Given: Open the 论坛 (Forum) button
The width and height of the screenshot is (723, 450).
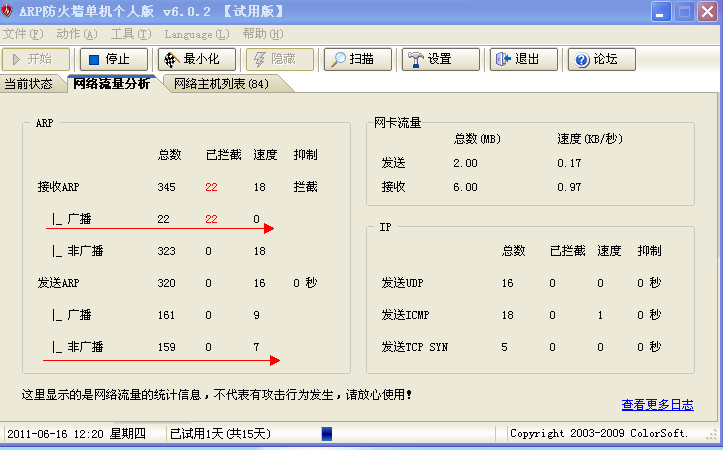Looking at the screenshot, I should [602, 59].
